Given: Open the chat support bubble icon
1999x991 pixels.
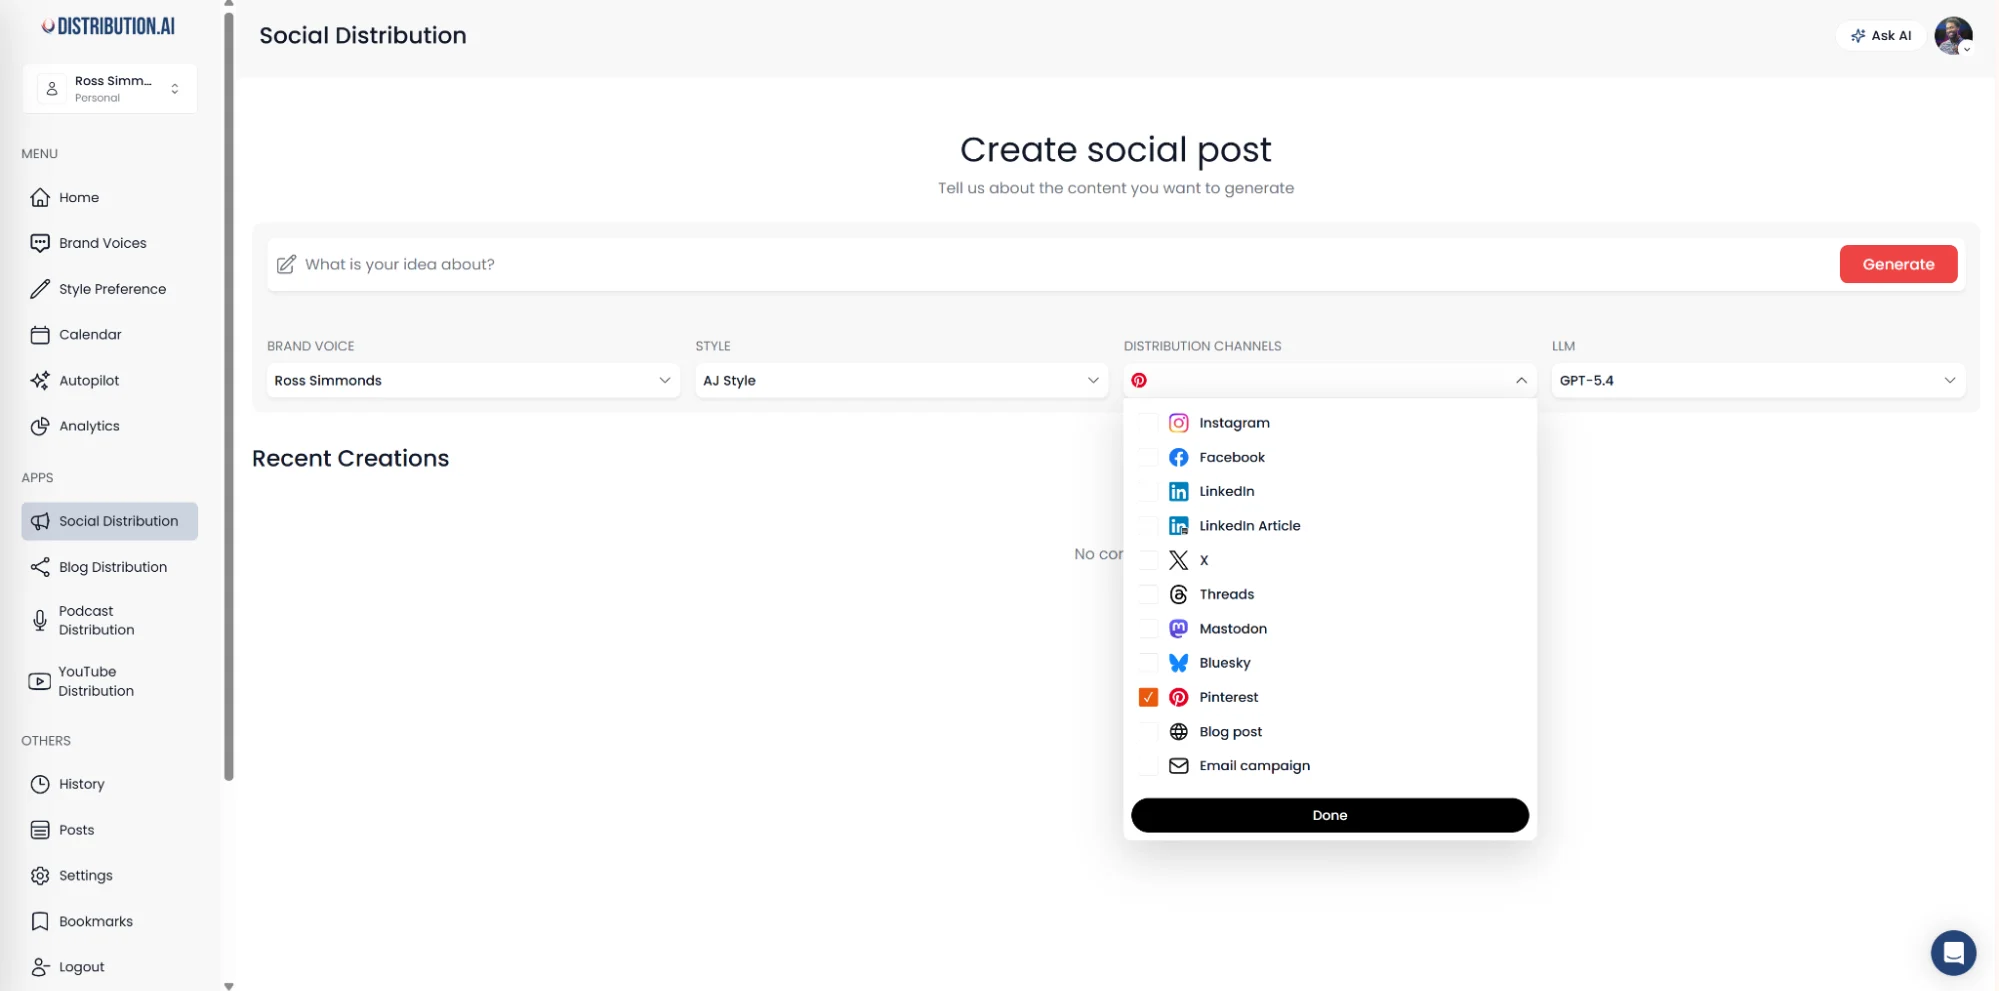Looking at the screenshot, I should (1952, 953).
